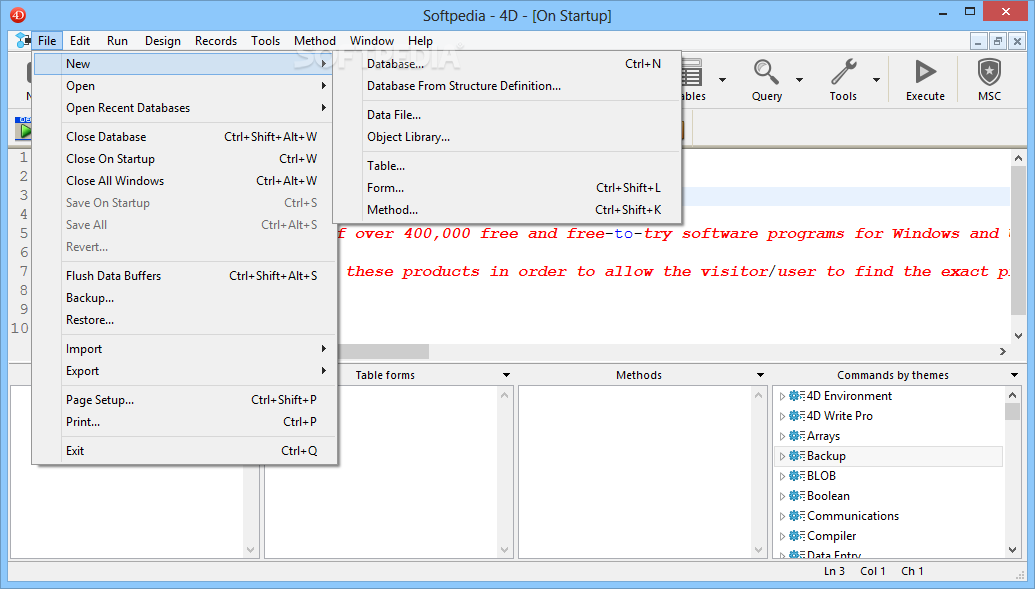Open the Records menu

tap(216, 41)
